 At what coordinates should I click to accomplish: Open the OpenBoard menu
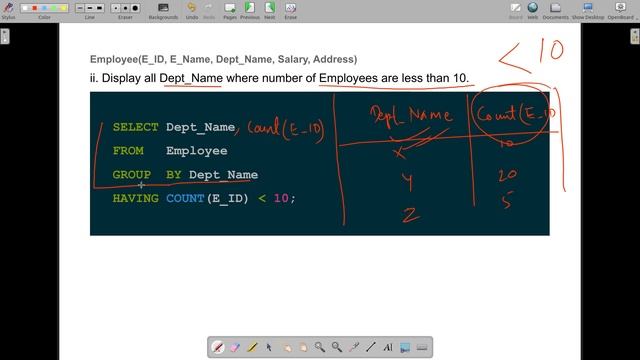tap(621, 10)
